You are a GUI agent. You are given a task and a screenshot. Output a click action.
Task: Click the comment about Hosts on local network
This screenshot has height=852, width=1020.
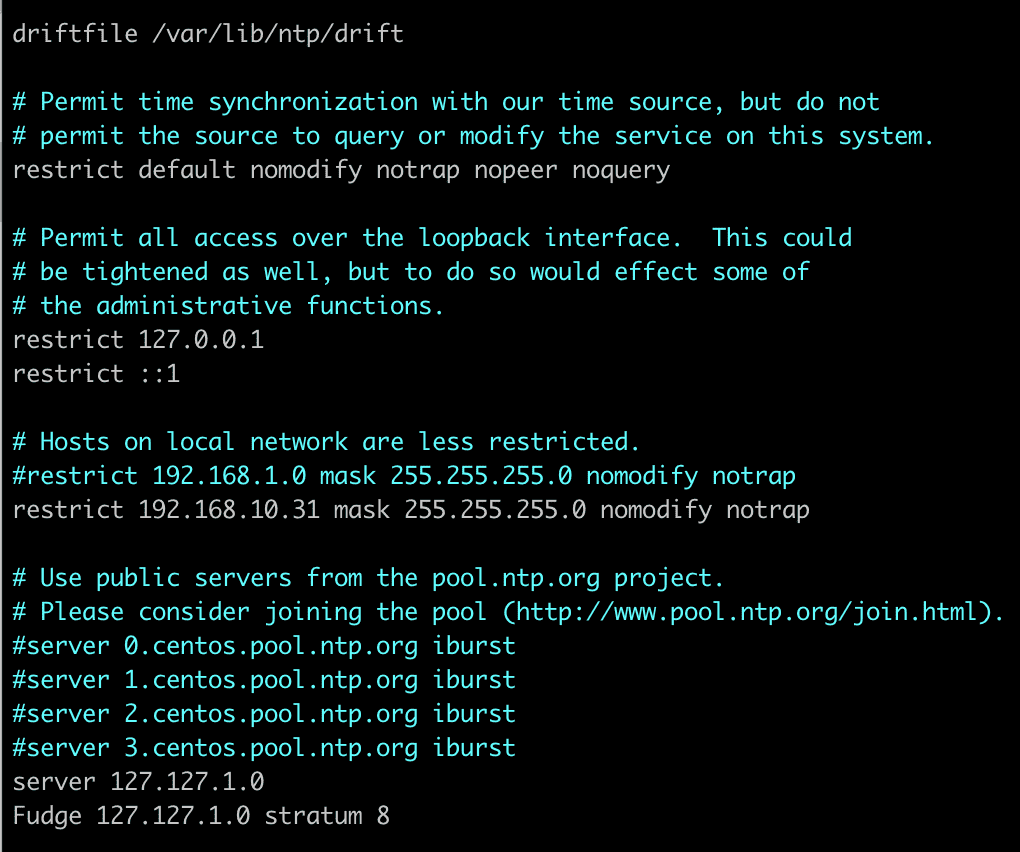point(326,442)
